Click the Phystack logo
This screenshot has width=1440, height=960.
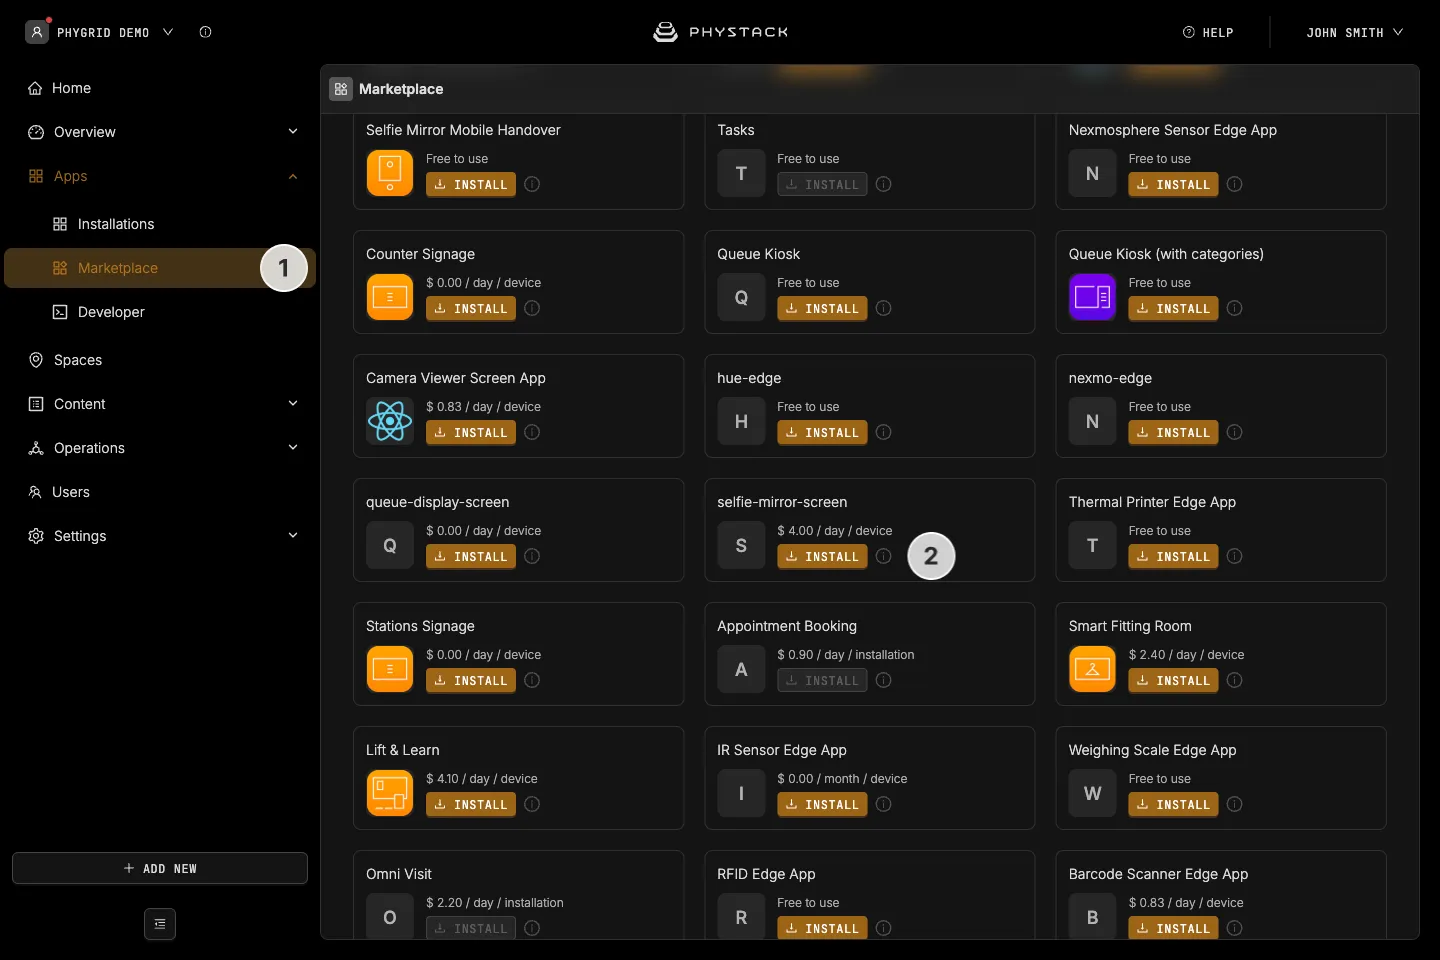[720, 32]
